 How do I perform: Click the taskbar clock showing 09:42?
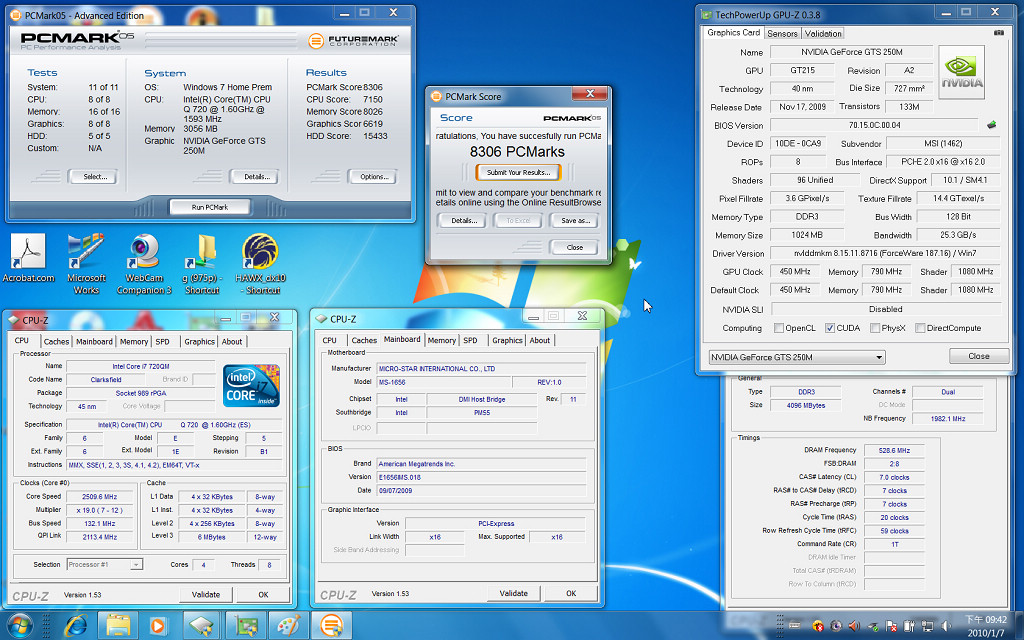click(987, 626)
